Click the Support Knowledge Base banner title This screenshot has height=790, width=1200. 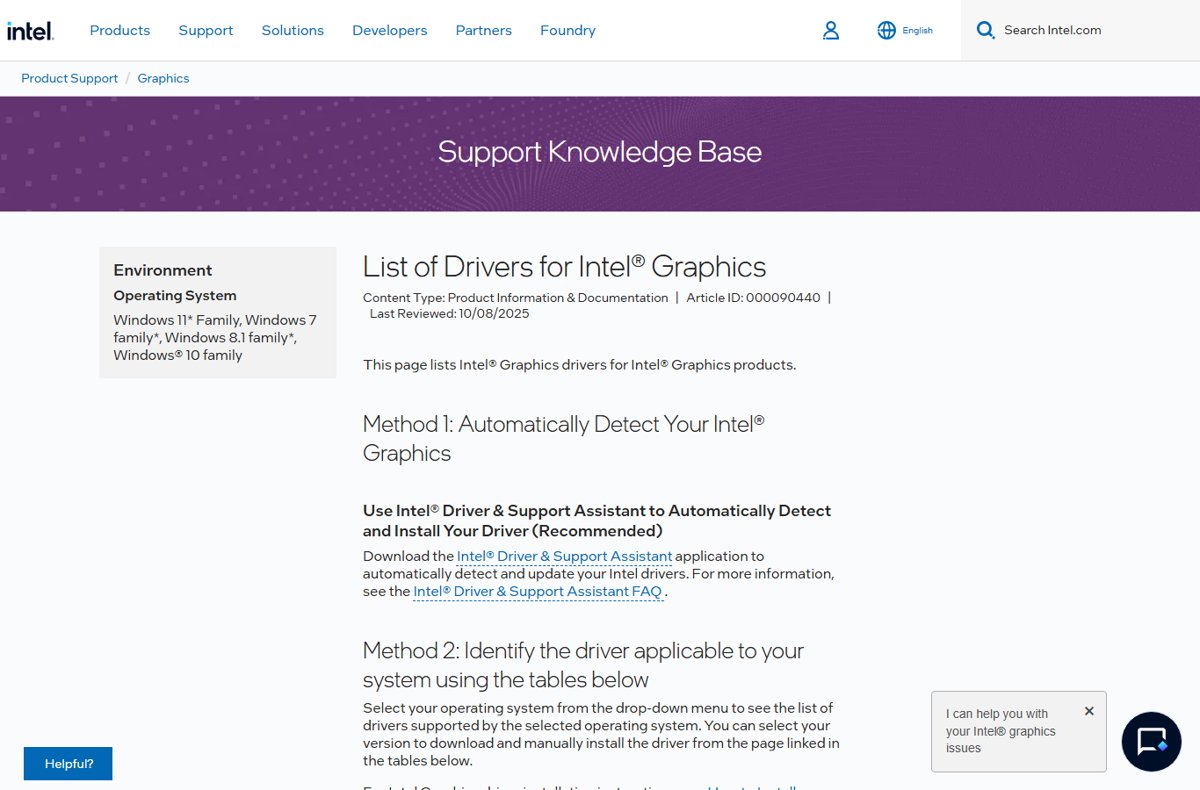coord(600,152)
